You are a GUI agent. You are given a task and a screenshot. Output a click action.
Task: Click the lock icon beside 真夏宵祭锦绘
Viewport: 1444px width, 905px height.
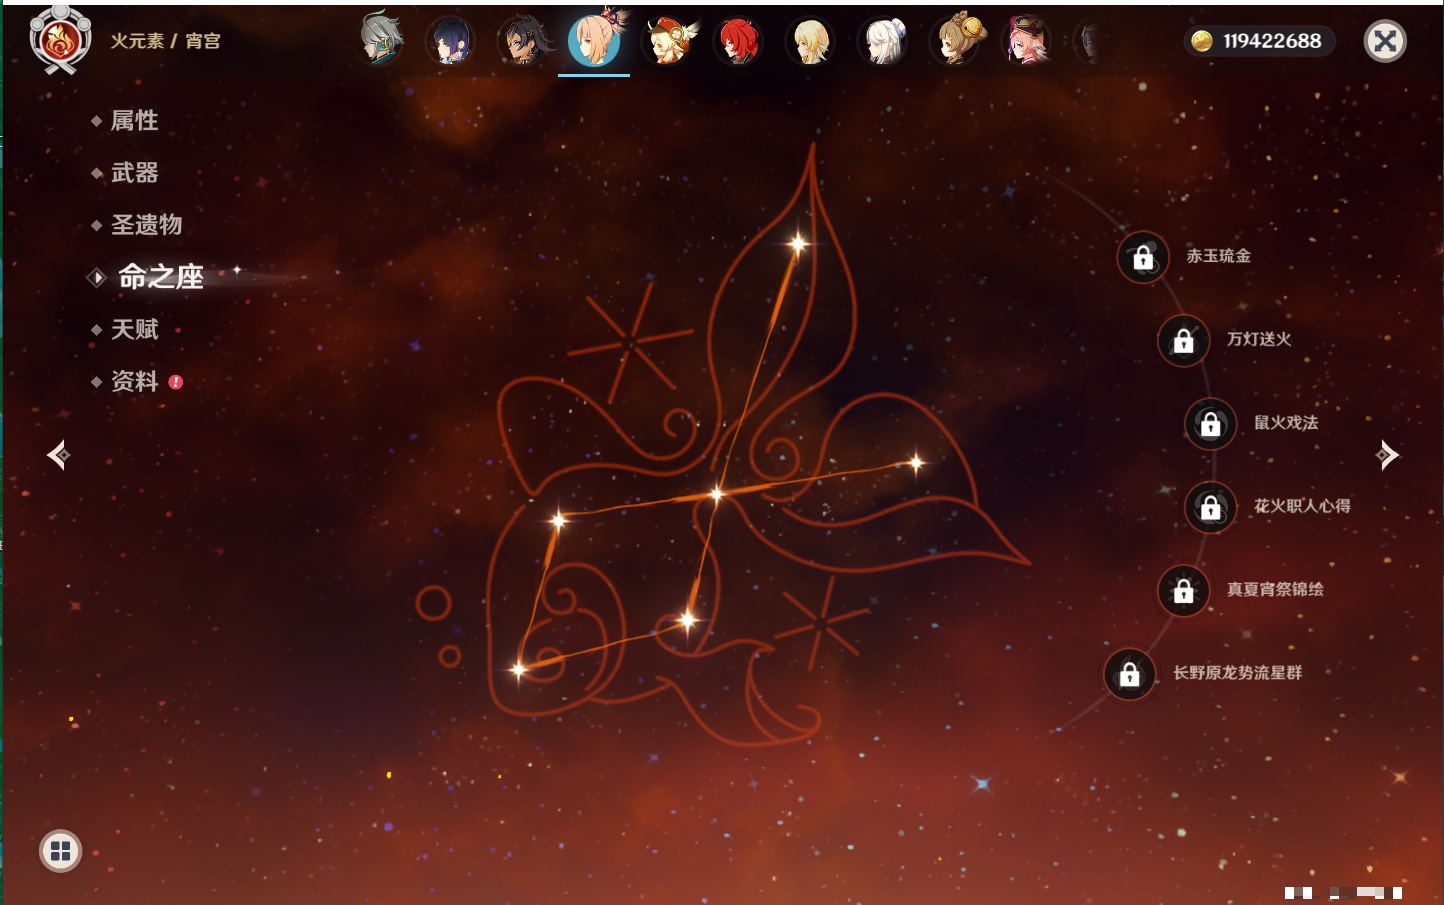tap(1184, 590)
